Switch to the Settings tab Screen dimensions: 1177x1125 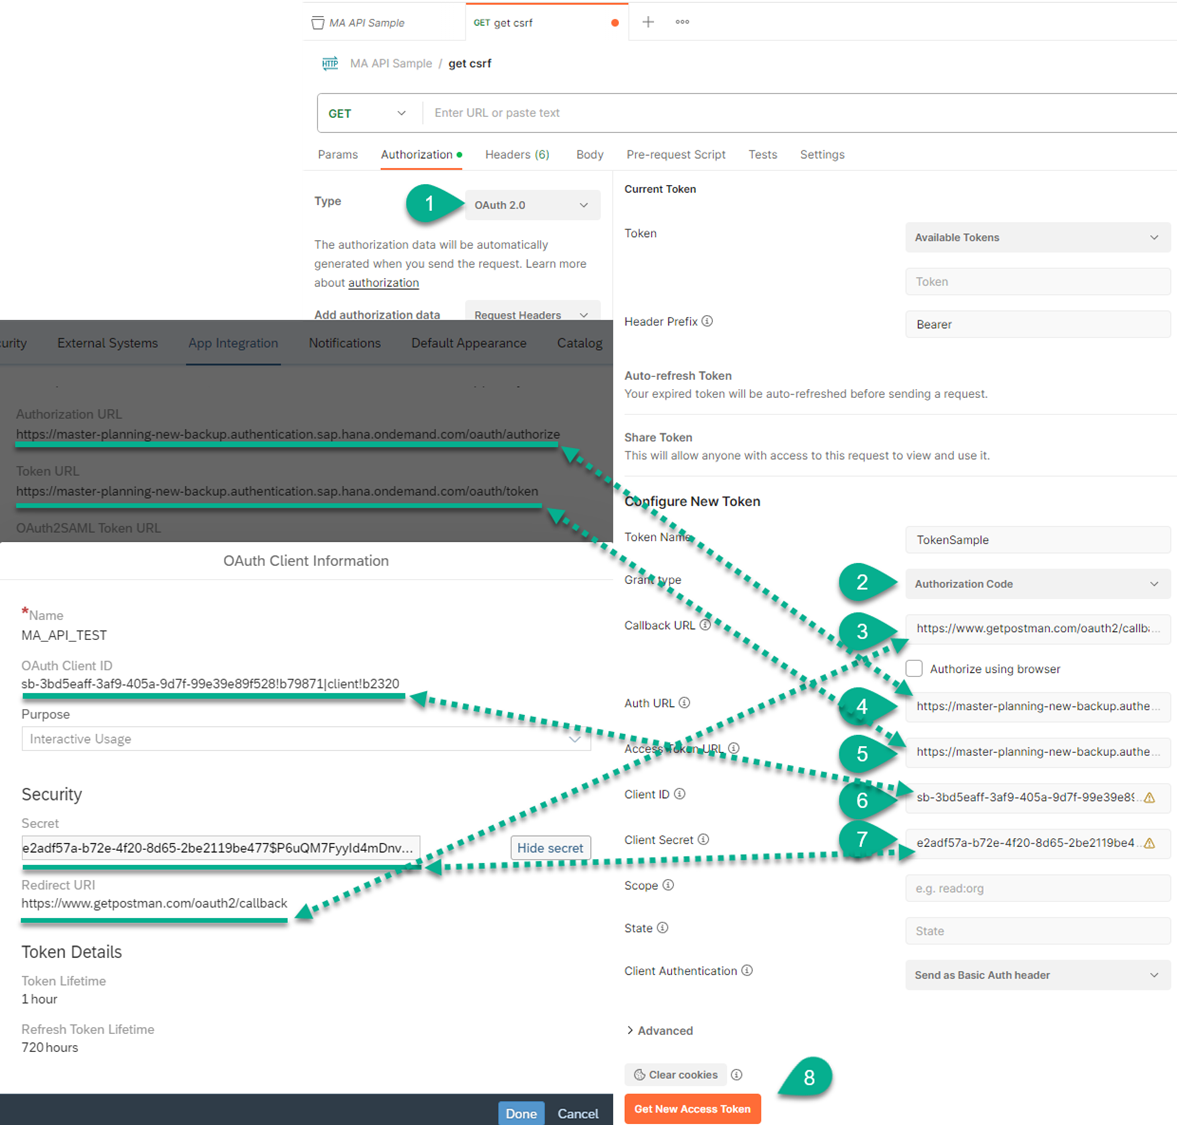tap(822, 155)
